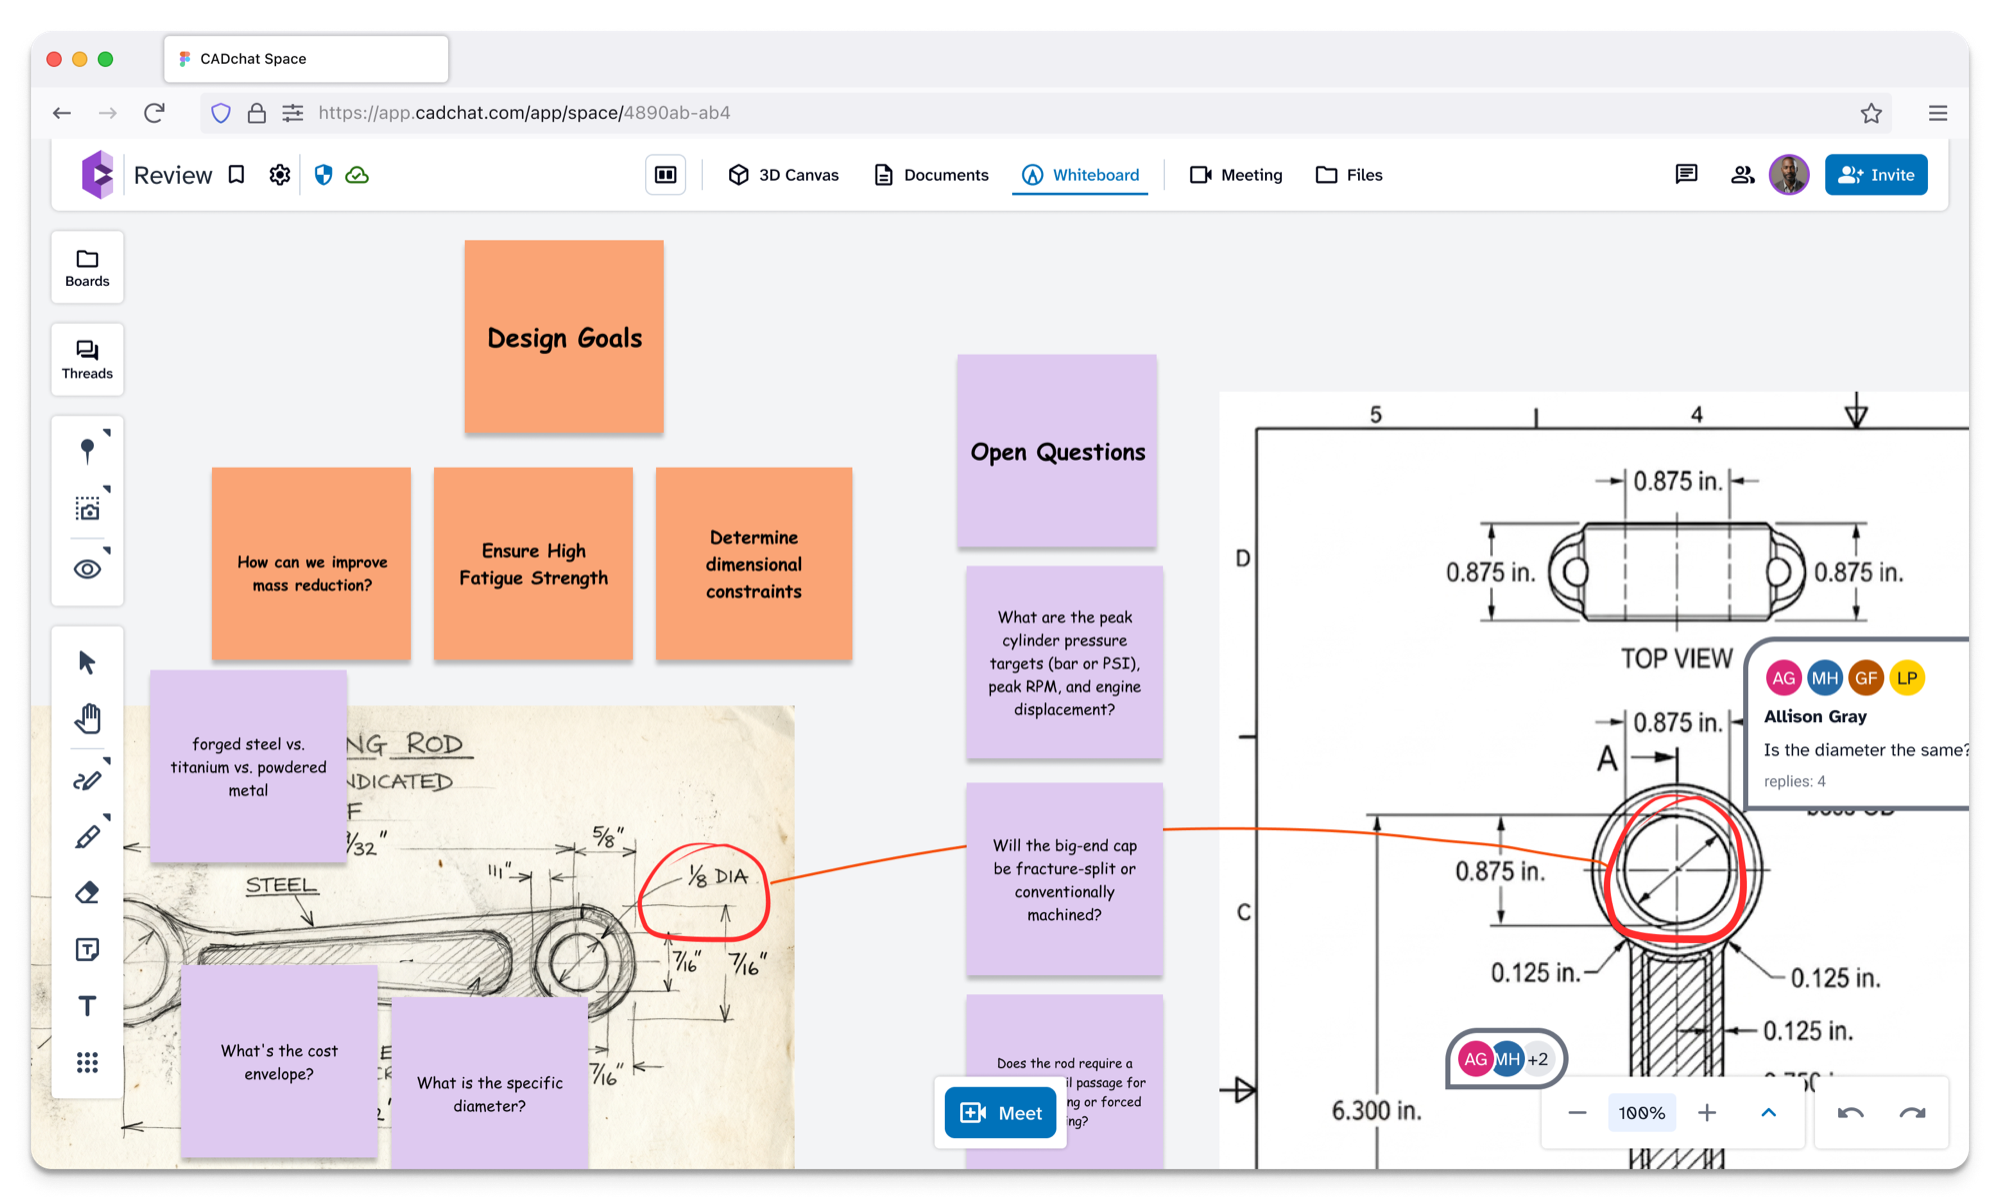
Task: Open the more tools grid
Action: (87, 1063)
